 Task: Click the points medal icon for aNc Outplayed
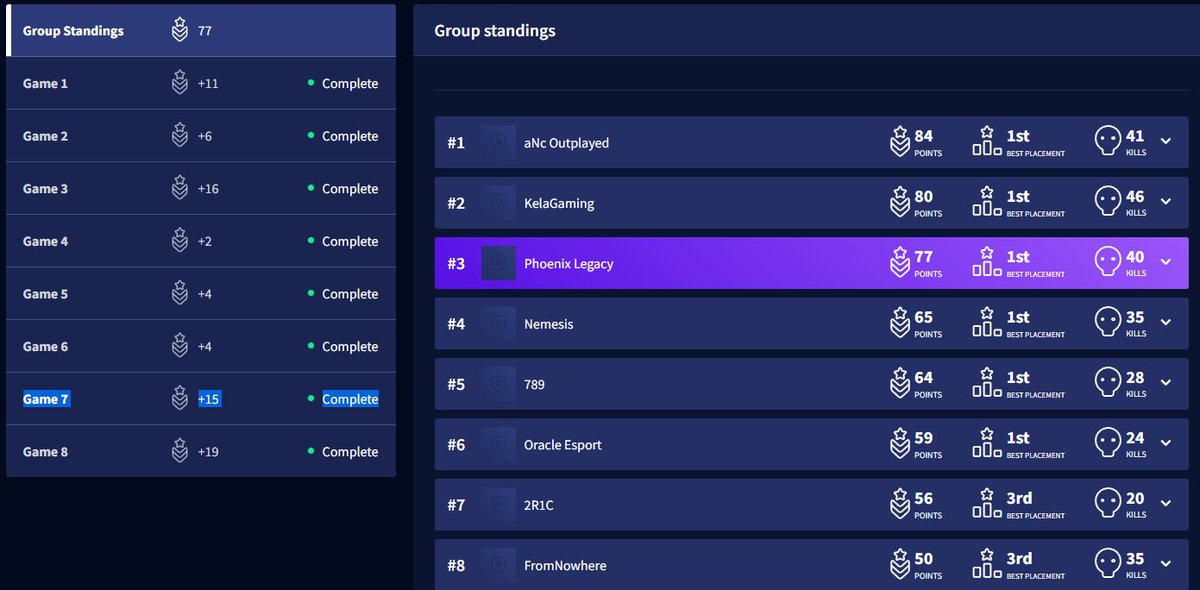[899, 142]
